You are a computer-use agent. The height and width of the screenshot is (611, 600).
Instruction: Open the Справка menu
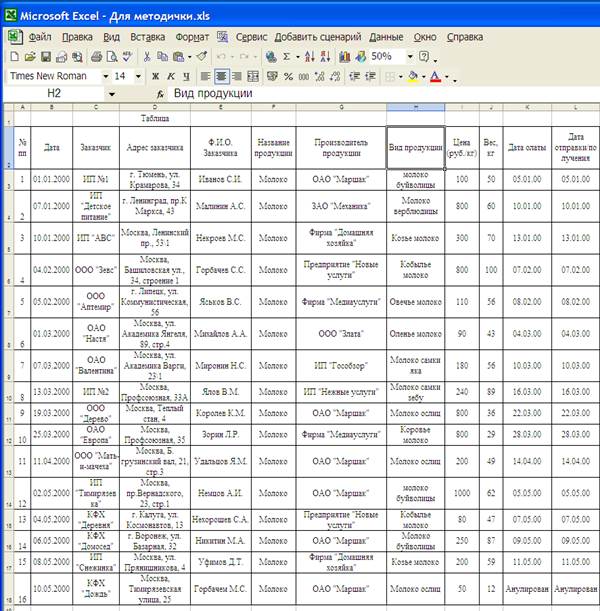(465, 37)
